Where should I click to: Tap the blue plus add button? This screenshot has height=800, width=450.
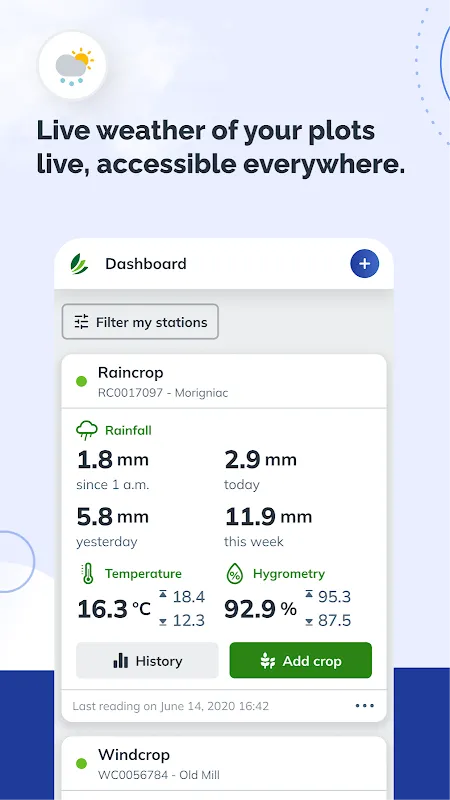(364, 264)
